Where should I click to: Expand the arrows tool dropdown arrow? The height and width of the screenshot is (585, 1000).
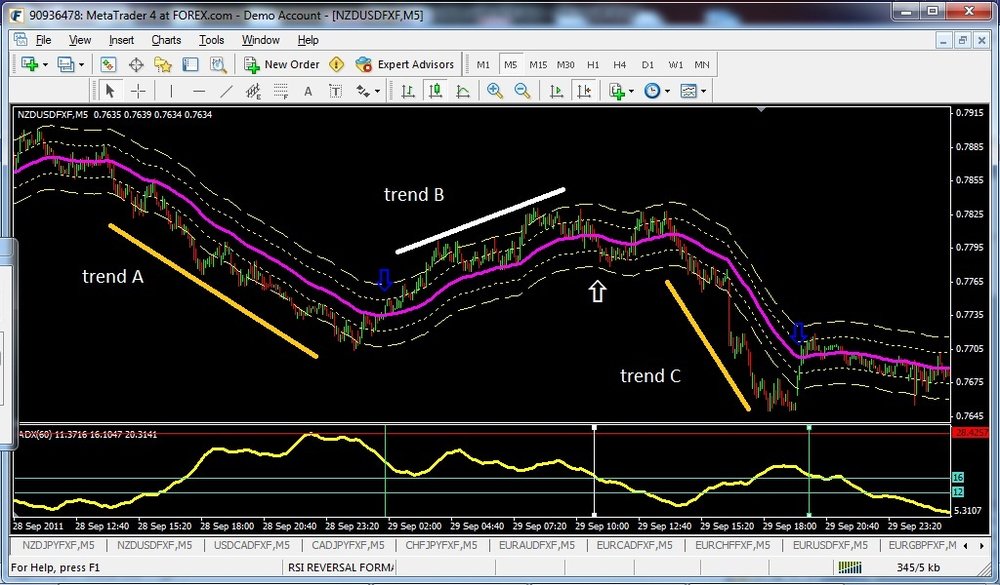click(x=378, y=92)
